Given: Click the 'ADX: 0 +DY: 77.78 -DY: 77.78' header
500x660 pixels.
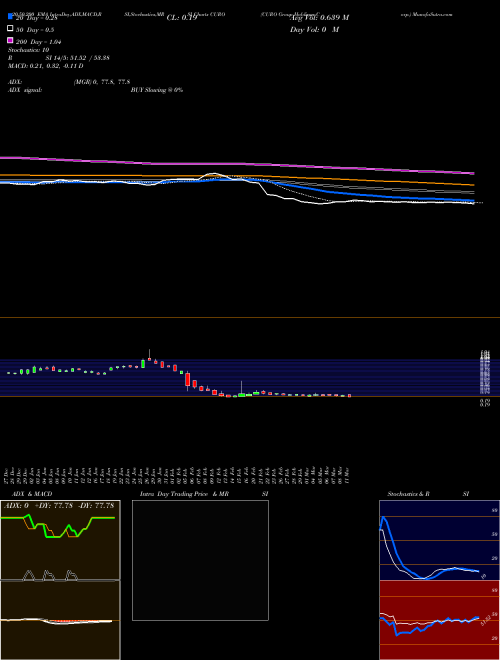Looking at the screenshot, I should (x=59, y=506).
